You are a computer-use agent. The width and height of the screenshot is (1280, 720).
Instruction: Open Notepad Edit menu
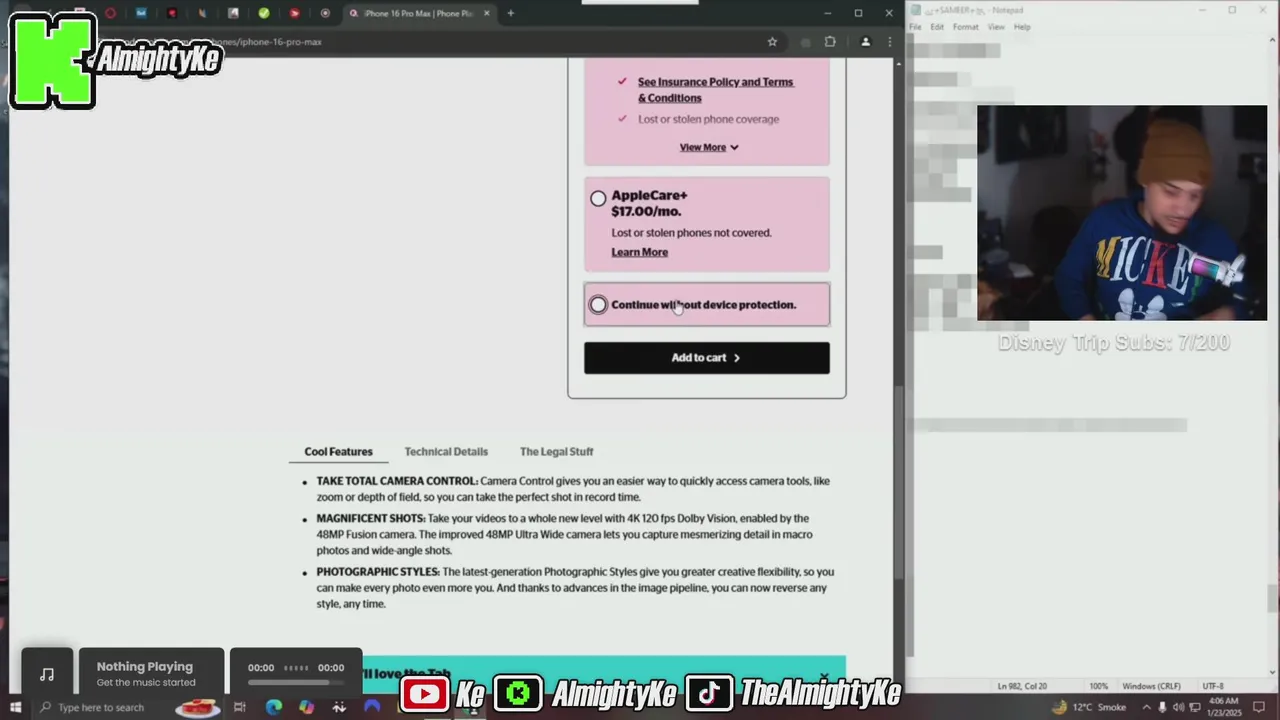click(x=937, y=27)
